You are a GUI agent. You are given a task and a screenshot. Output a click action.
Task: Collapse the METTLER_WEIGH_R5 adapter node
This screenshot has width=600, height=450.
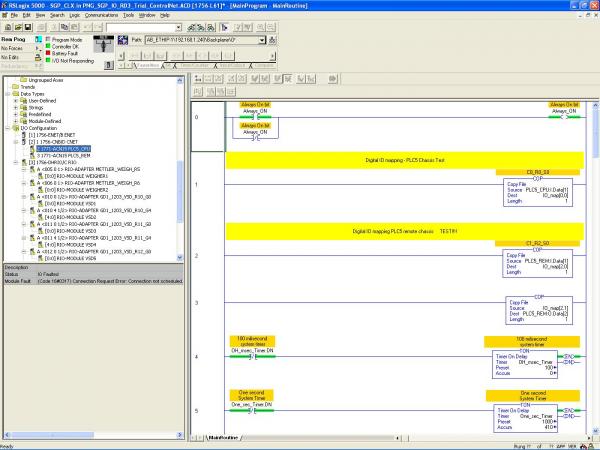click(24, 169)
